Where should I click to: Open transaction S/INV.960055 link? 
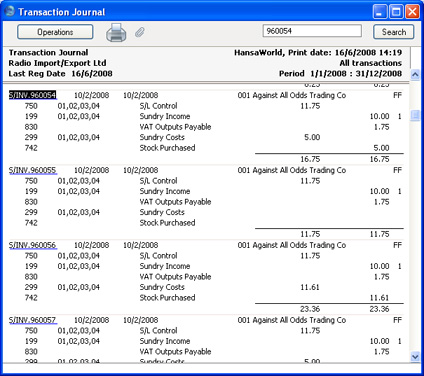32,170
